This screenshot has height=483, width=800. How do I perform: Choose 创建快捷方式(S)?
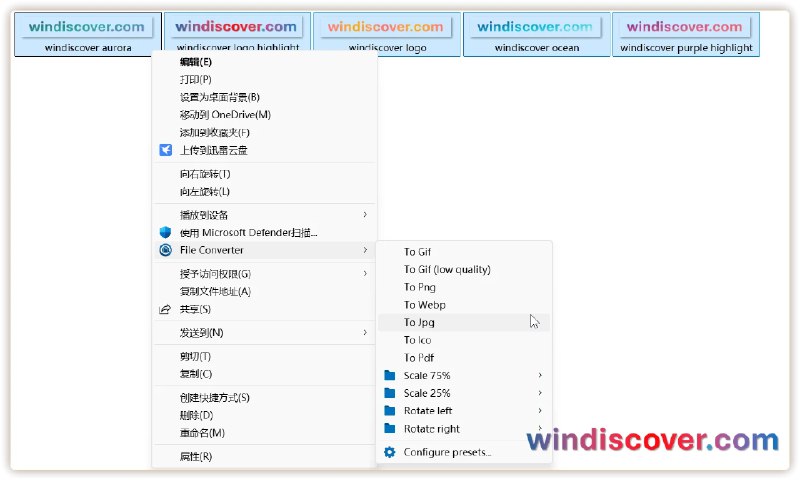click(x=264, y=397)
